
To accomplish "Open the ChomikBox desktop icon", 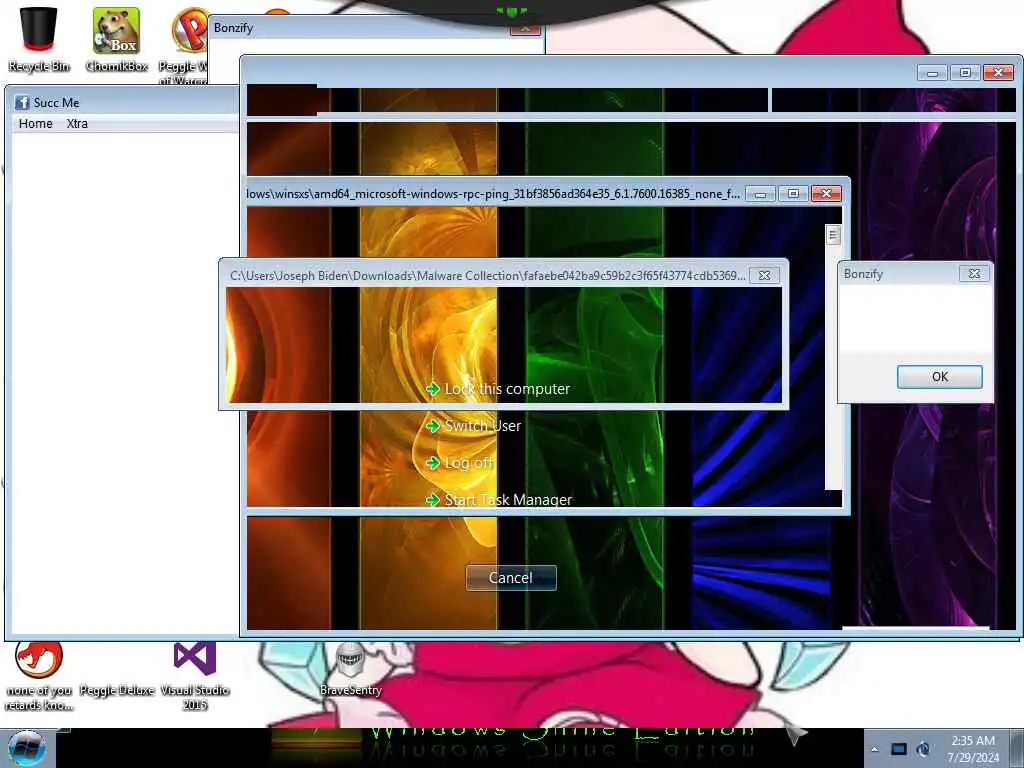I will click(116, 39).
